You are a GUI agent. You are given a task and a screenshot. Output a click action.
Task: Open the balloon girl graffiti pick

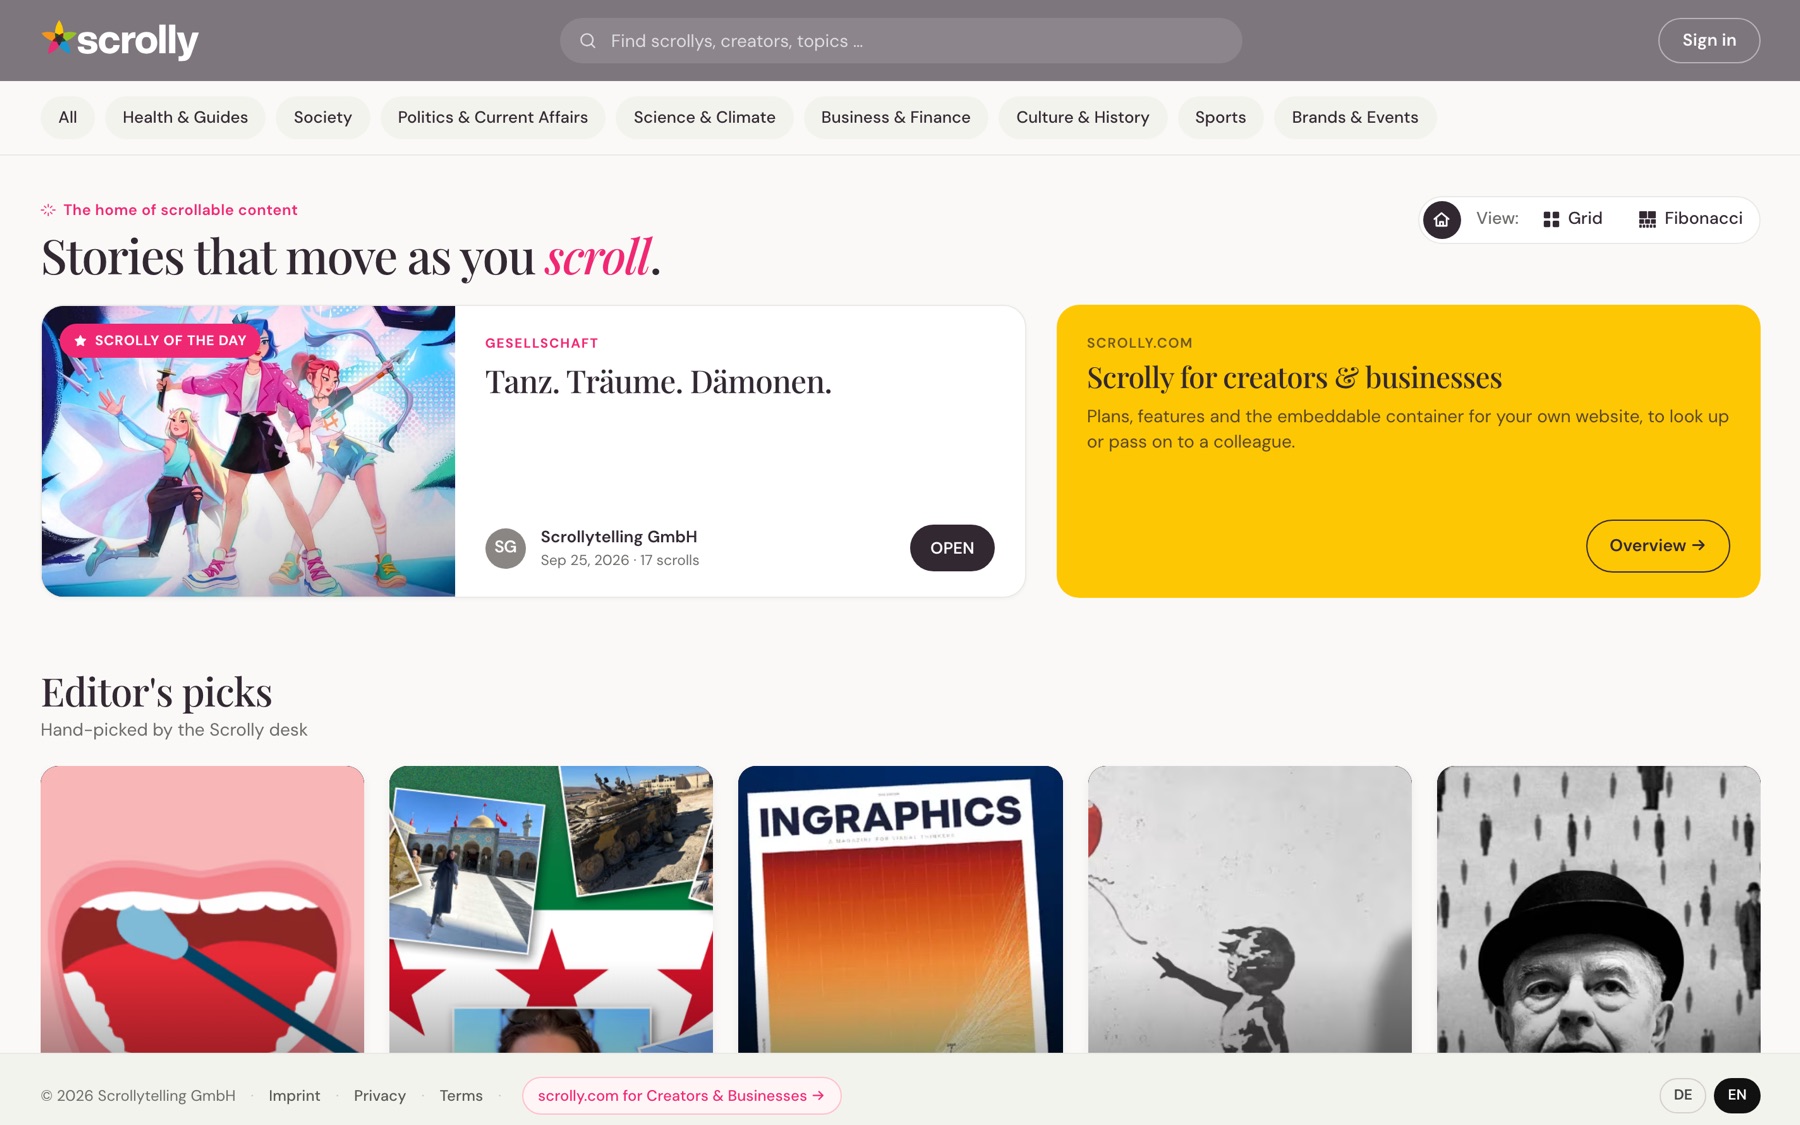[x=1250, y=909]
